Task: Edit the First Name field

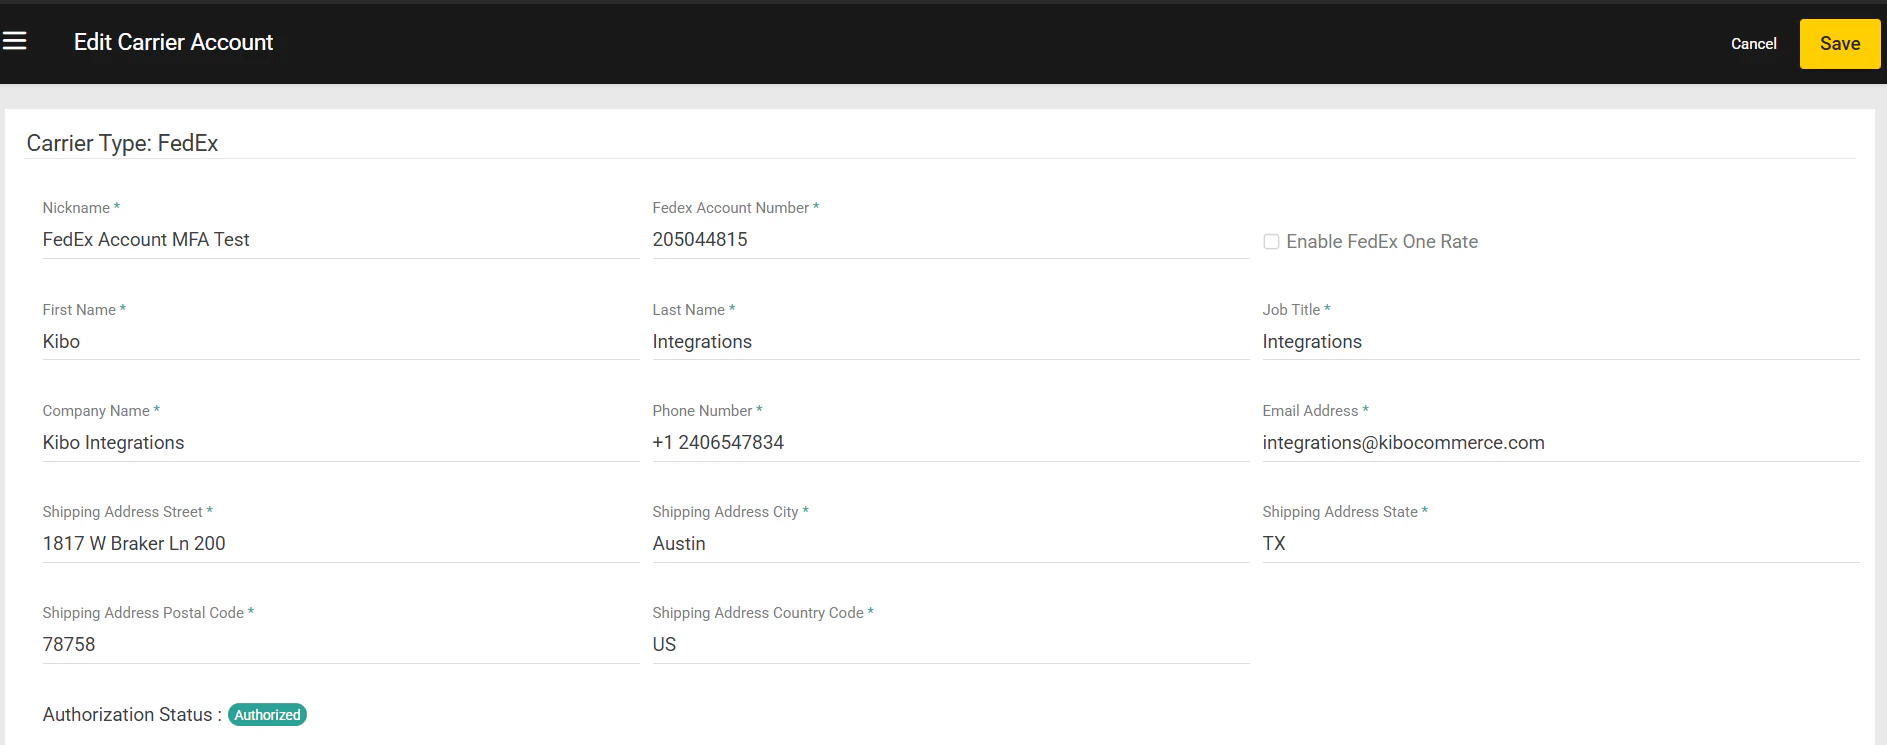Action: [341, 342]
